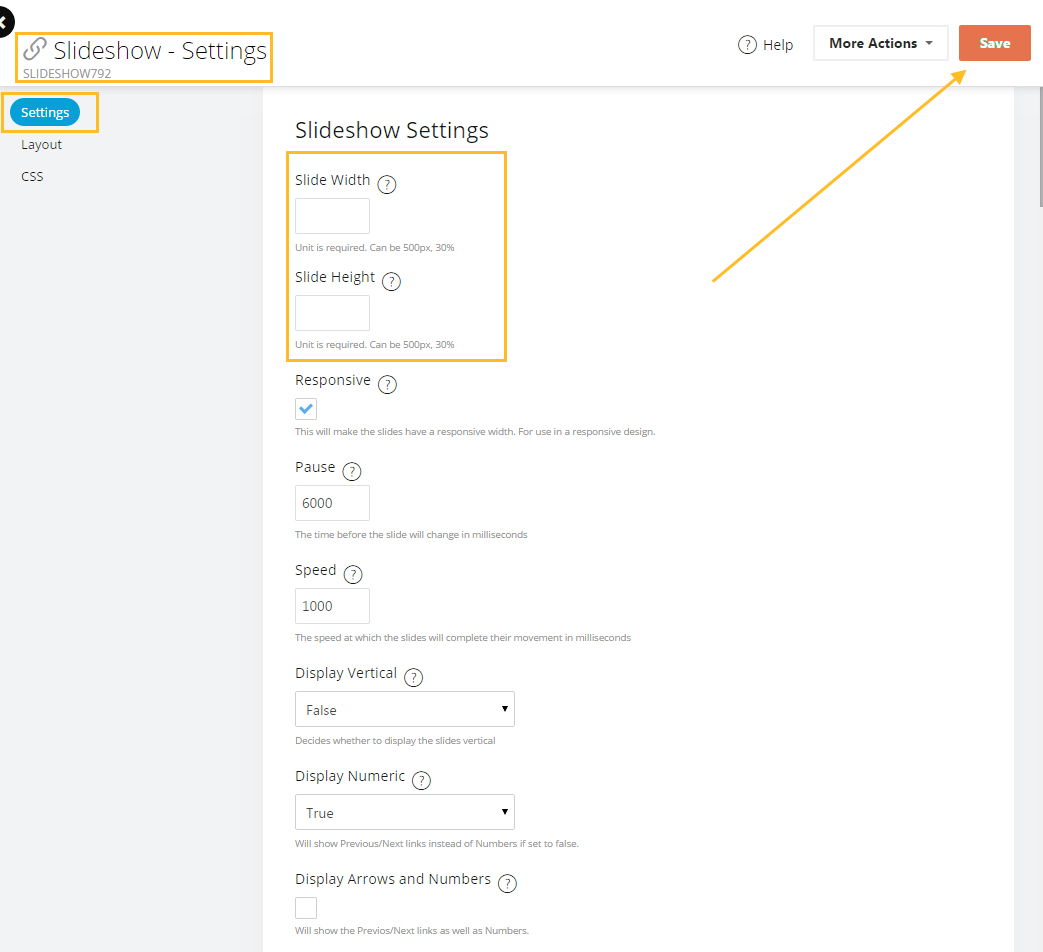The height and width of the screenshot is (952, 1043).
Task: Expand the More Actions menu
Action: [880, 43]
